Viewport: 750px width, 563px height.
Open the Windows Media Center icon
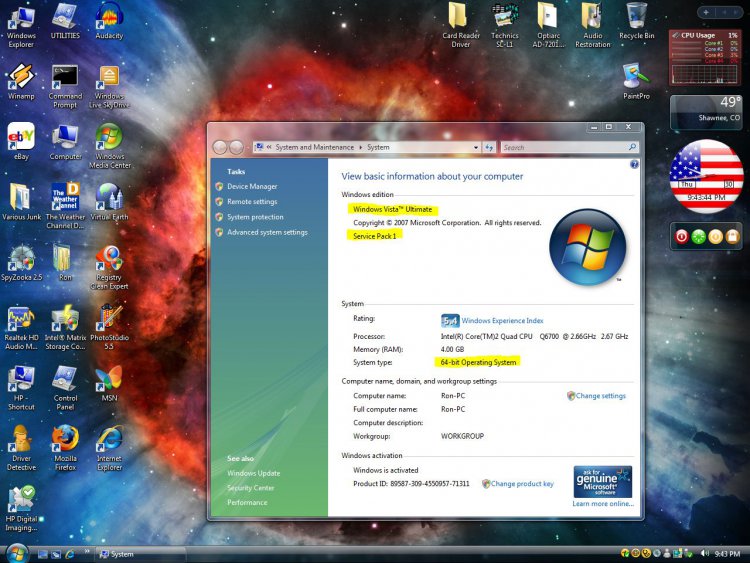coord(109,146)
